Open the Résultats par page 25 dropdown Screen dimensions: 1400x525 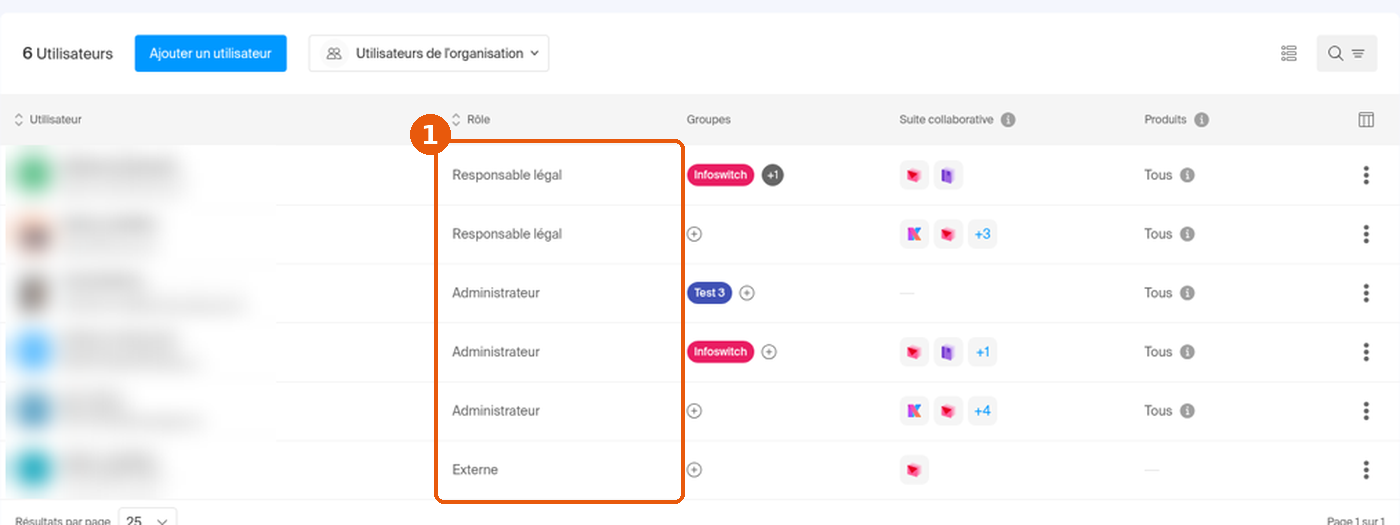pyautogui.click(x=148, y=518)
